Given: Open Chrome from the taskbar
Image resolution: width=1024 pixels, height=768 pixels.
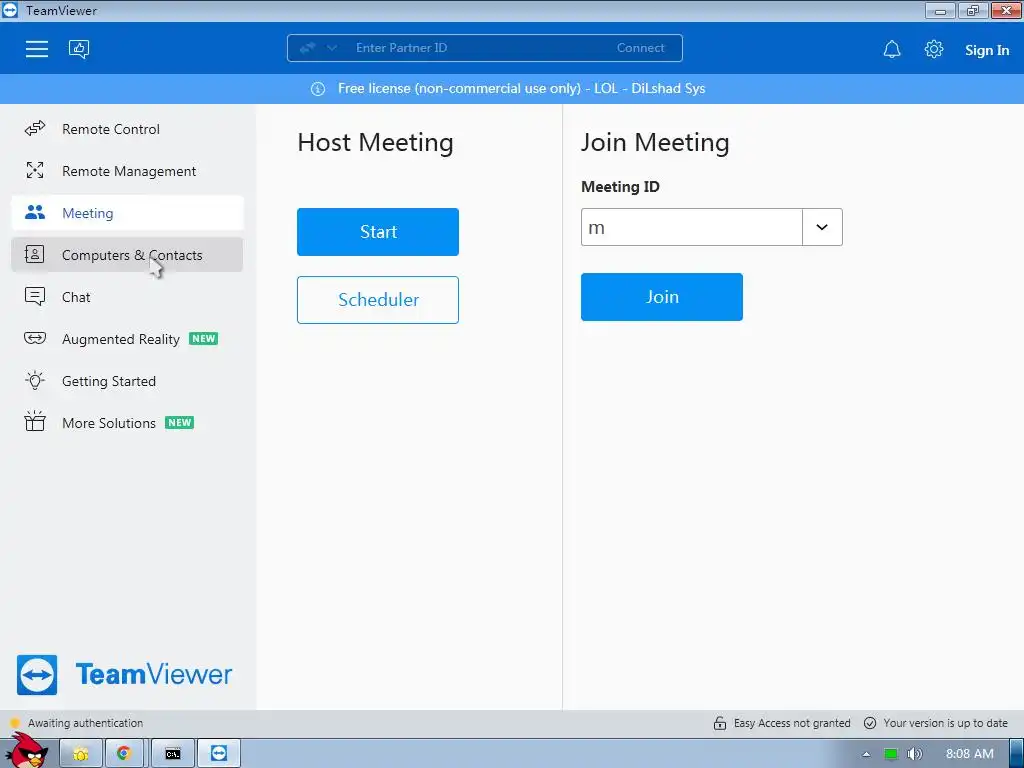Looking at the screenshot, I should coord(124,754).
